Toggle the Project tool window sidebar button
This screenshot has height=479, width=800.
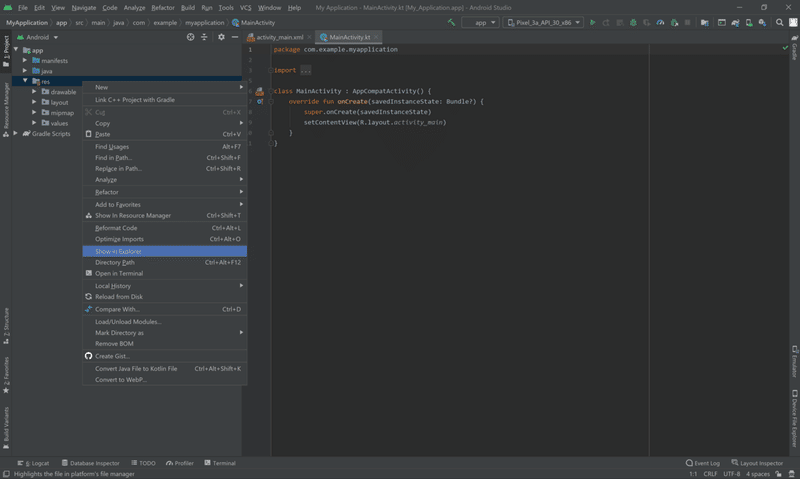[6, 51]
